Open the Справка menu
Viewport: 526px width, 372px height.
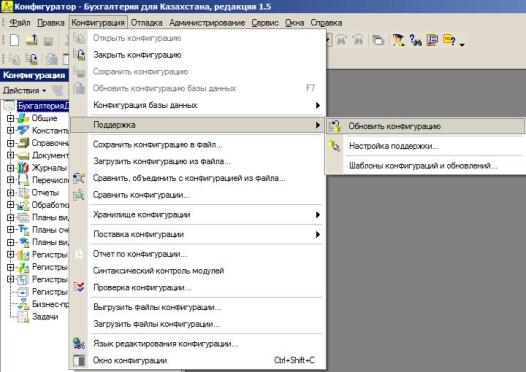pos(326,22)
